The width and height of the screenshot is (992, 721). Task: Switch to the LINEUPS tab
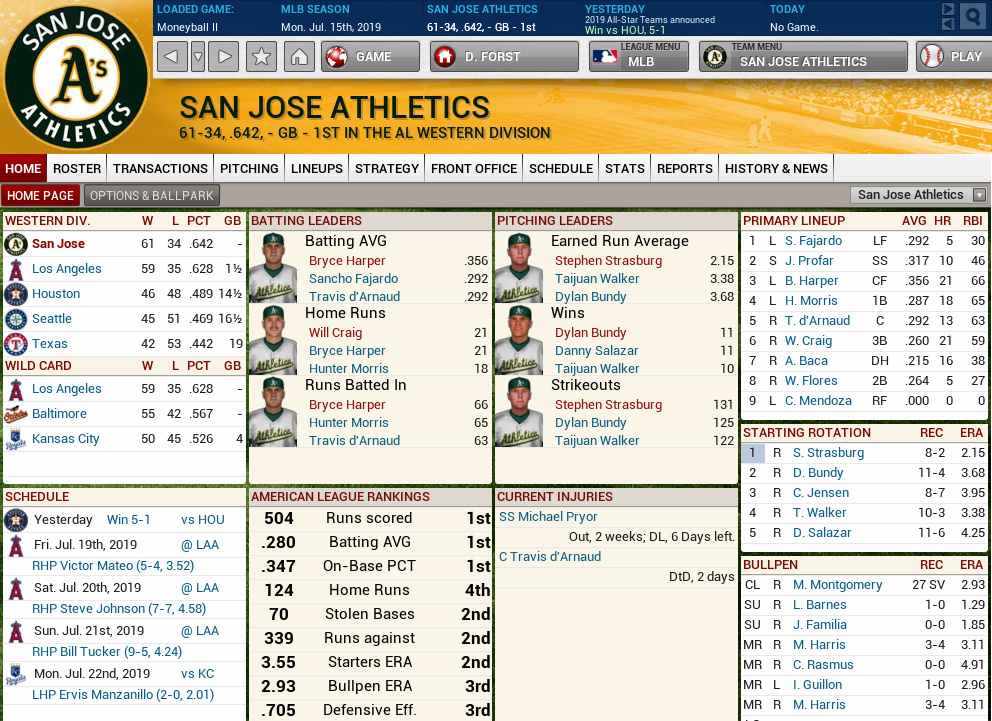[x=316, y=168]
